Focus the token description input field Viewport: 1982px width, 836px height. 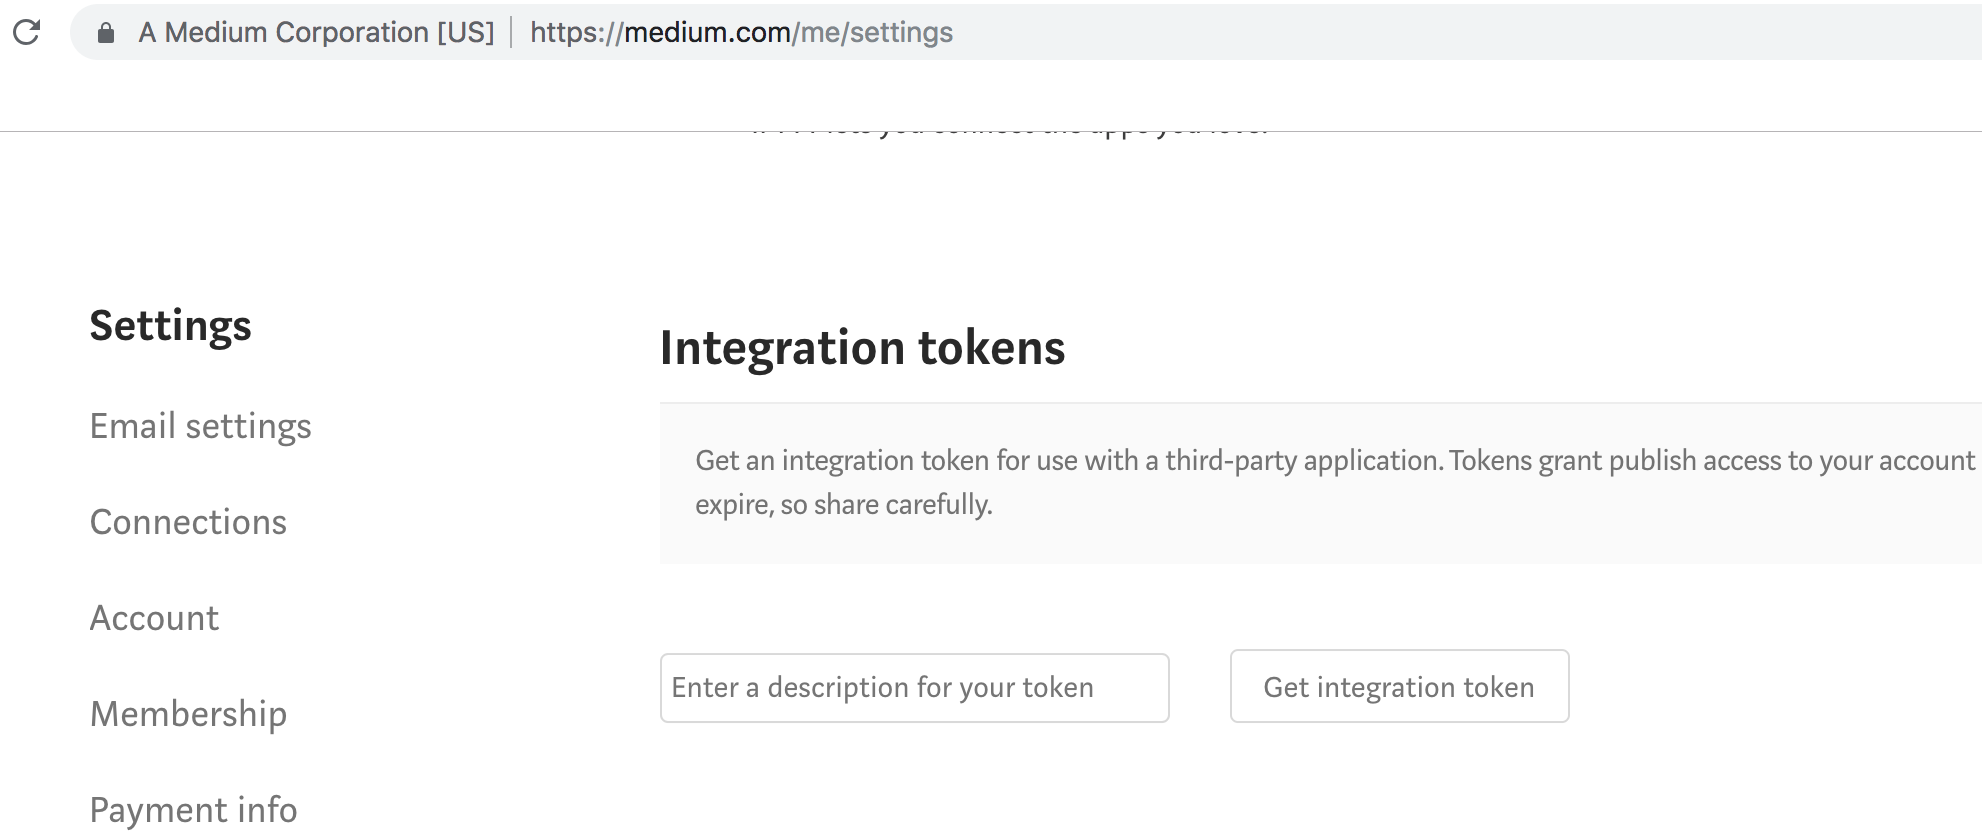914,688
